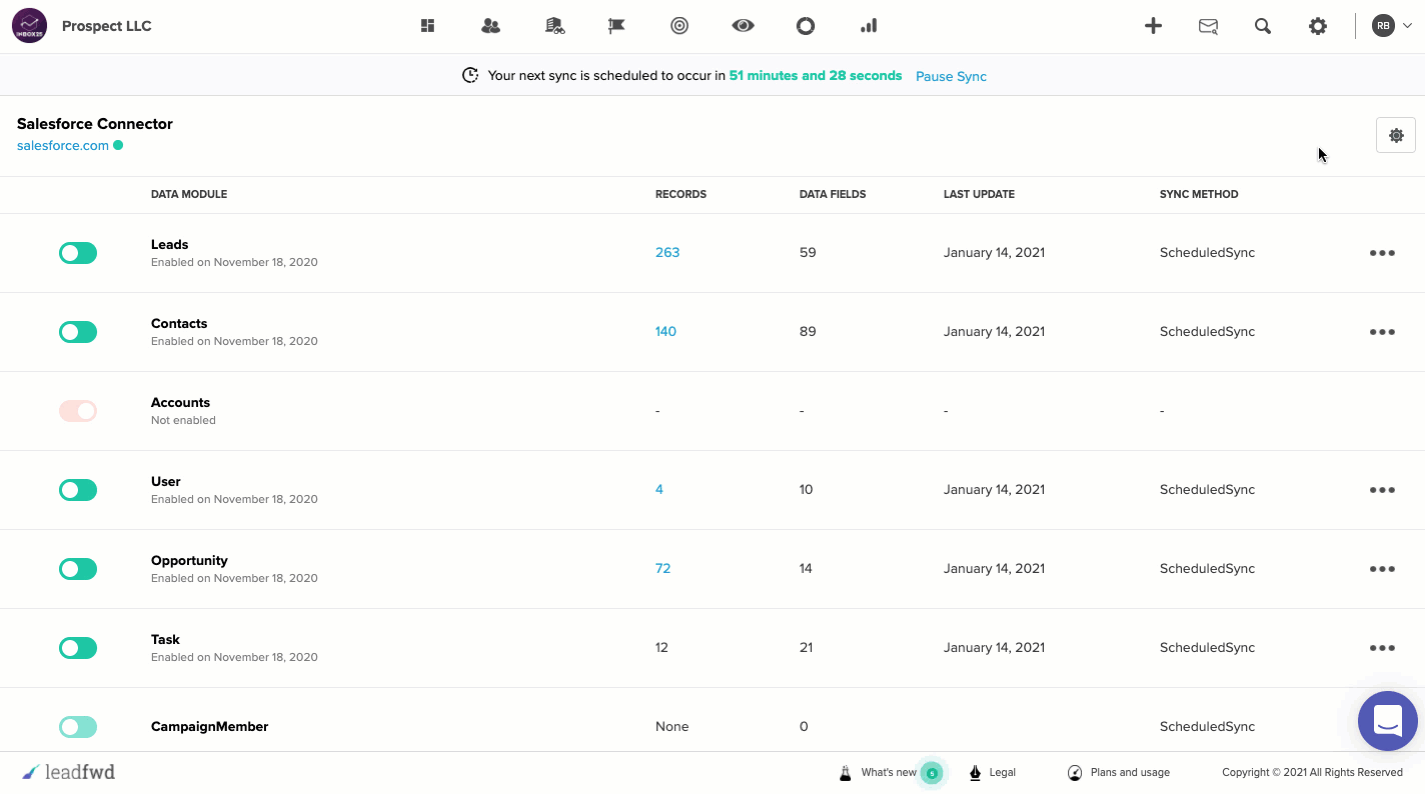
Task: Click the sync countdown timer text
Action: pyautogui.click(x=815, y=76)
